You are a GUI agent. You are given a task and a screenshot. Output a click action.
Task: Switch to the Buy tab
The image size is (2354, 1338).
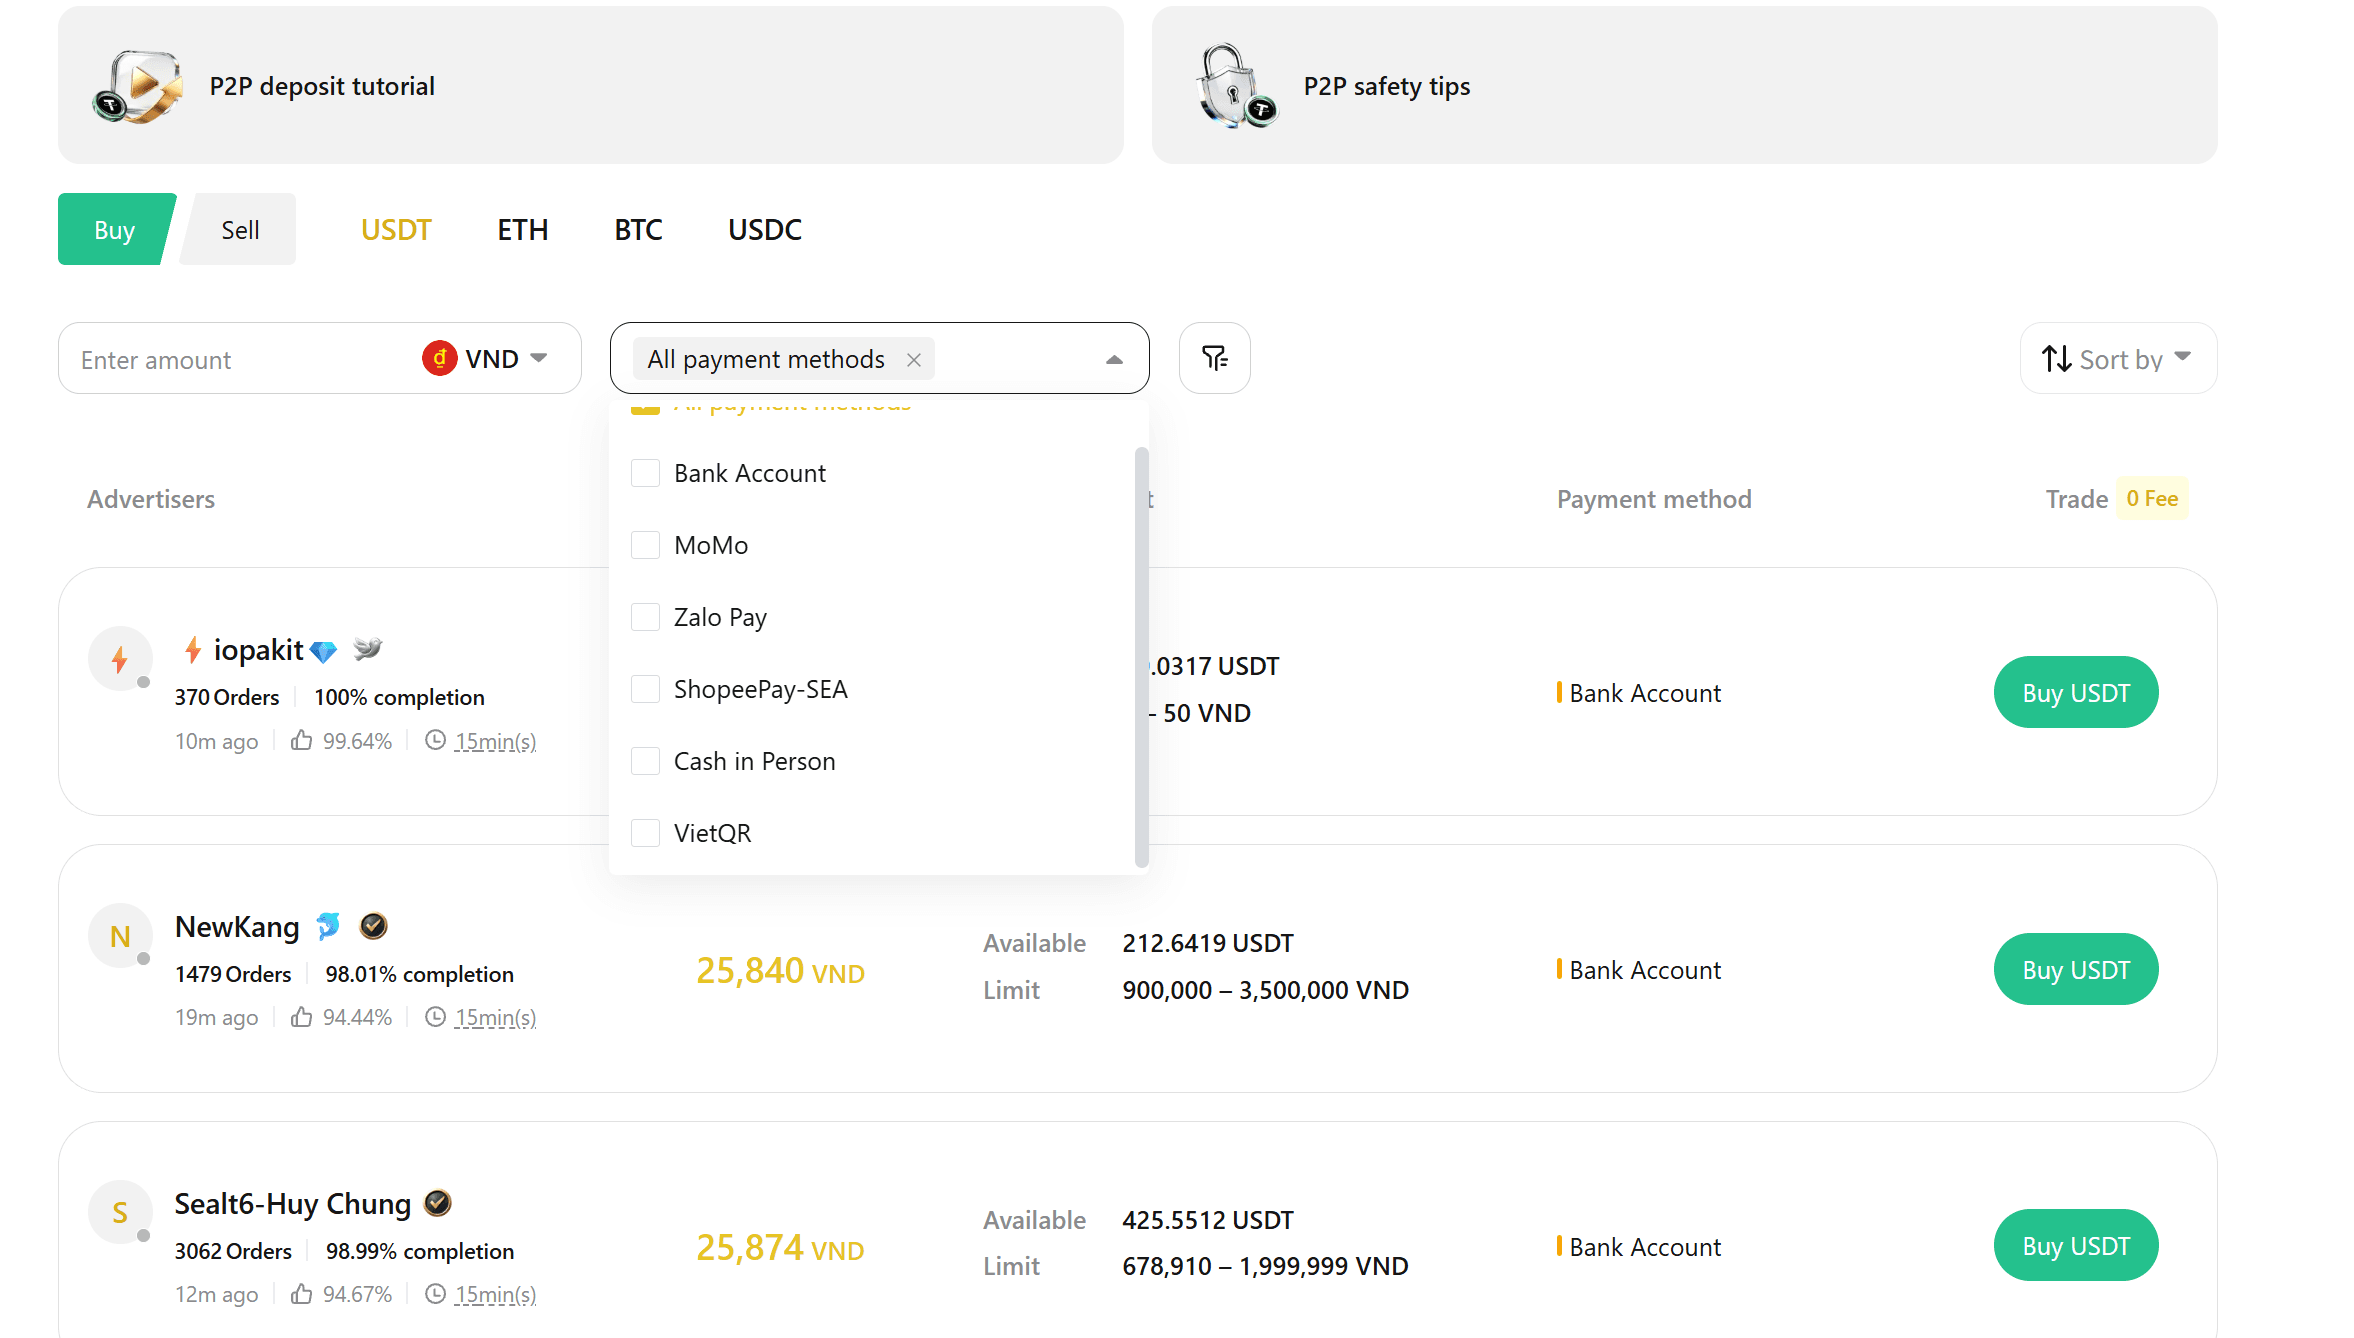115,230
